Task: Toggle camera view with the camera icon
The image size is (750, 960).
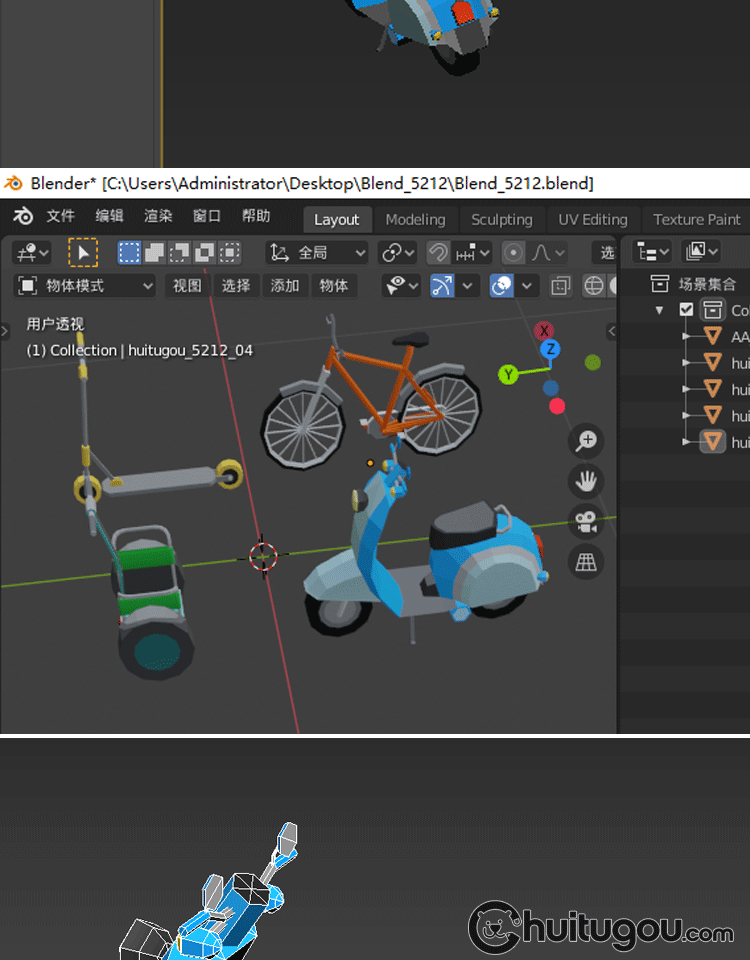Action: click(x=586, y=521)
